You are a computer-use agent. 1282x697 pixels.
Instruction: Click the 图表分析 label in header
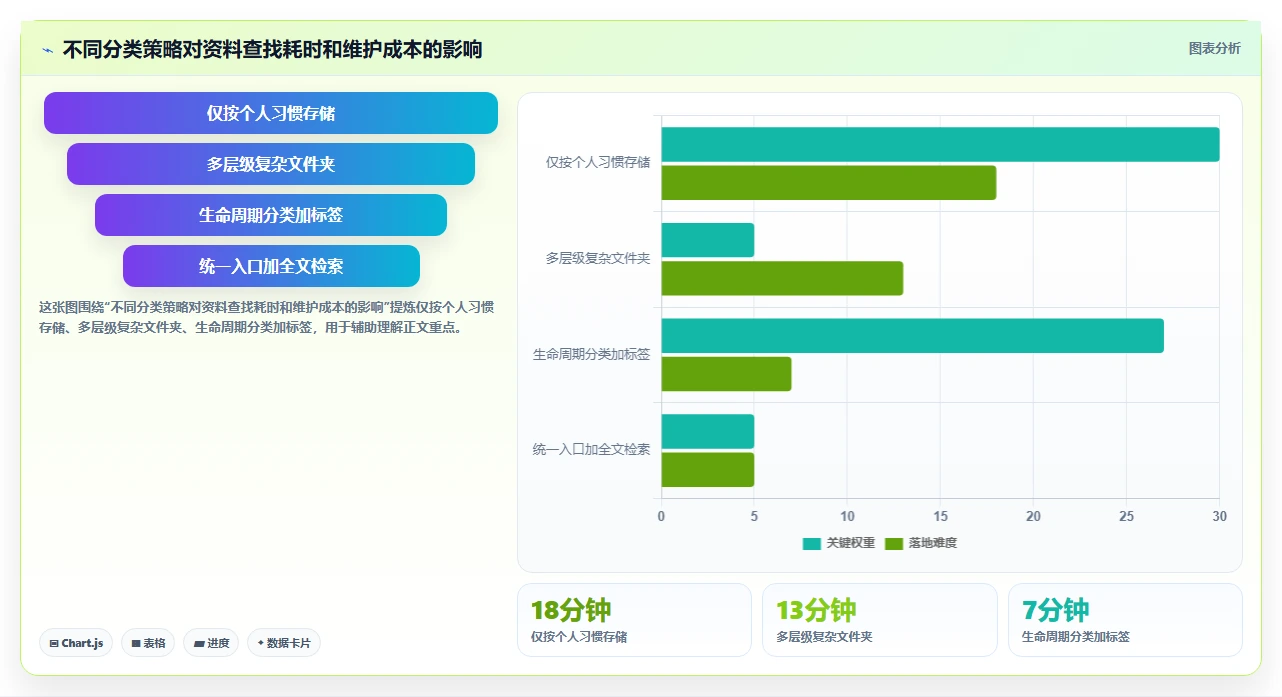tap(1214, 49)
